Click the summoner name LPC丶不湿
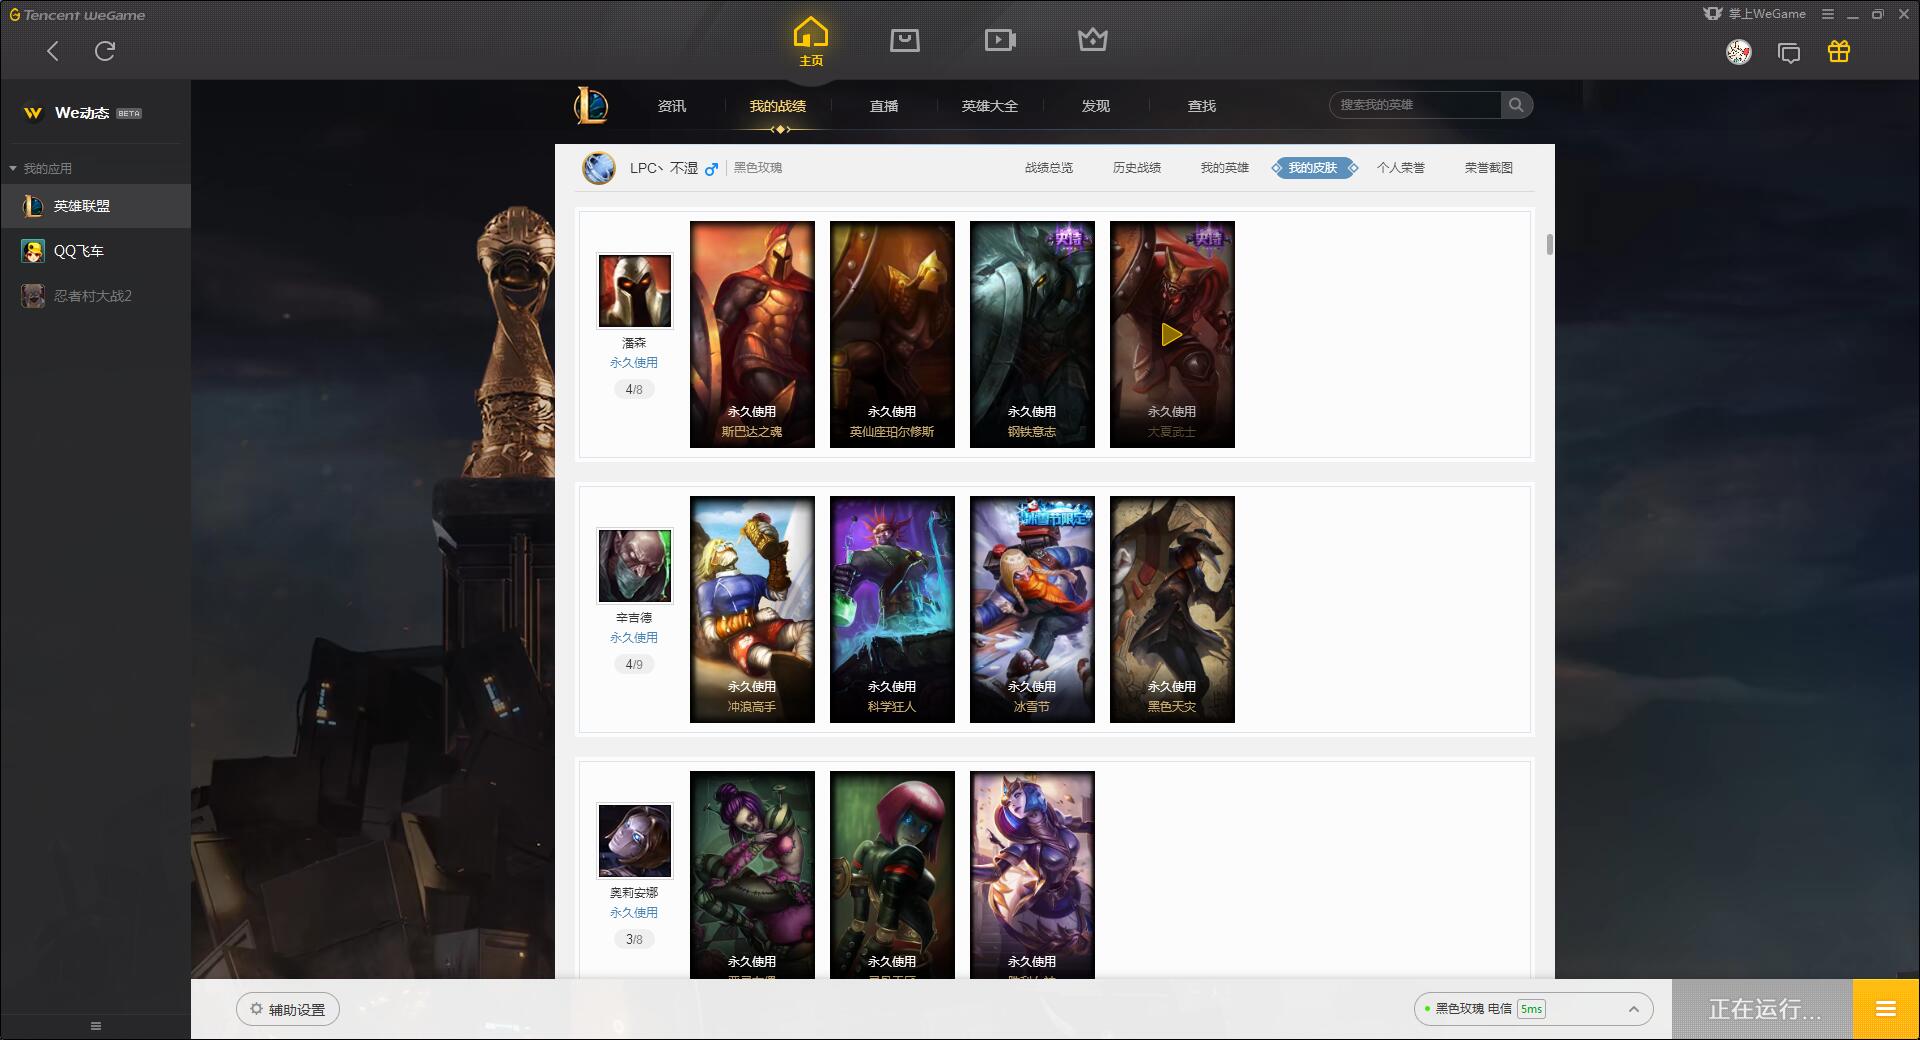Screen dimensions: 1920x1040 (663, 168)
